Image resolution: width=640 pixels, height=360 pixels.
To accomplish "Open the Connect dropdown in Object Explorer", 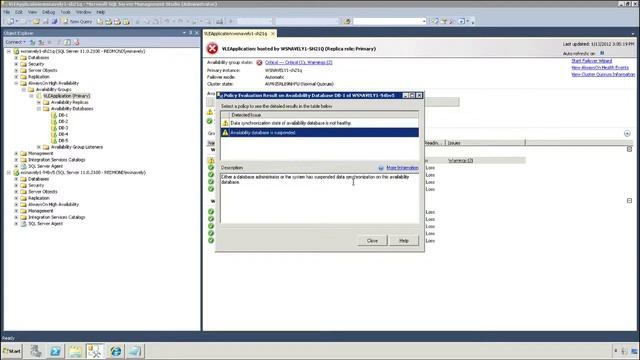I will (x=16, y=42).
